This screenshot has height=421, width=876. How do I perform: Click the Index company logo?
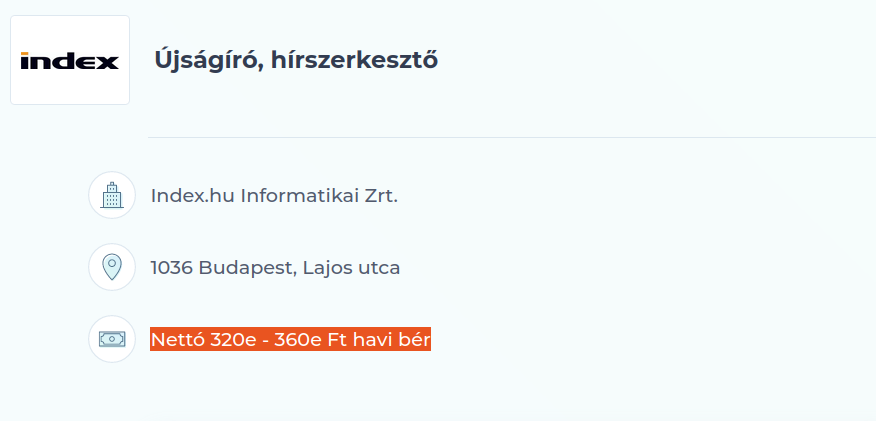tap(70, 60)
